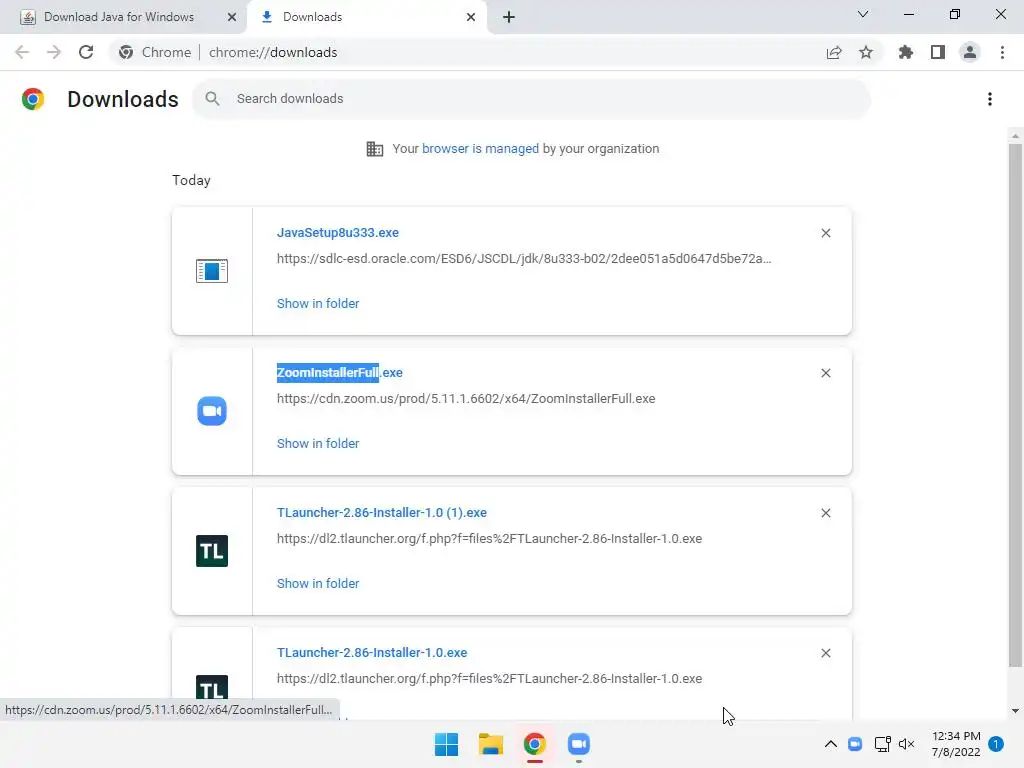Switch to the Download Java for Windows tab

tap(119, 17)
